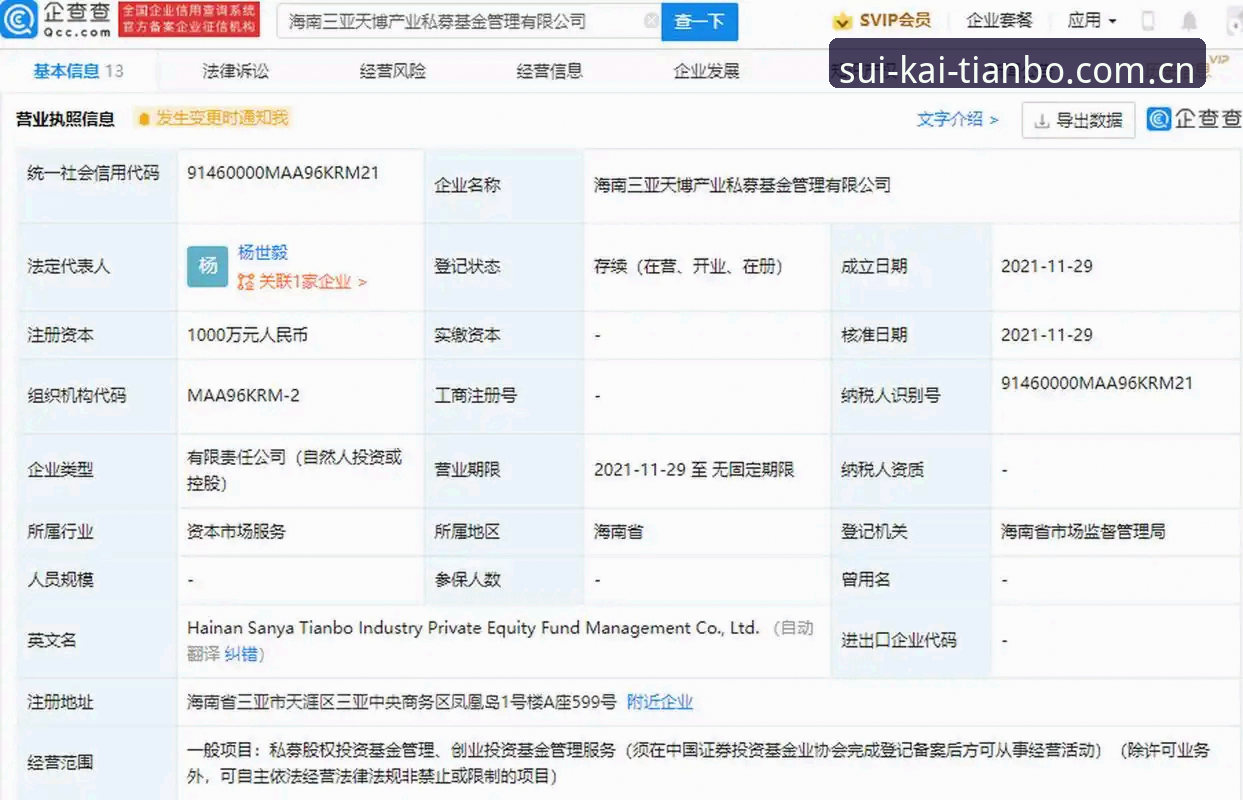Open 附近企业 link after registered address
This screenshot has height=800, width=1243.
coord(660,702)
